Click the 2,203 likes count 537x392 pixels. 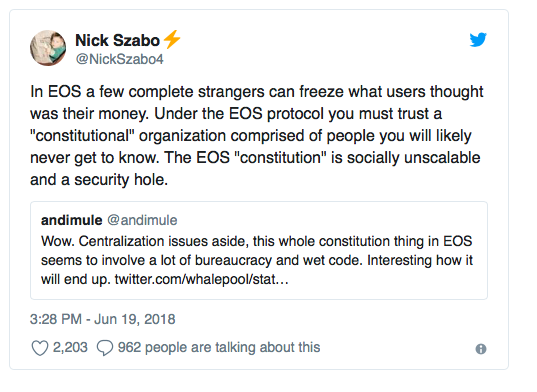(x=70, y=347)
